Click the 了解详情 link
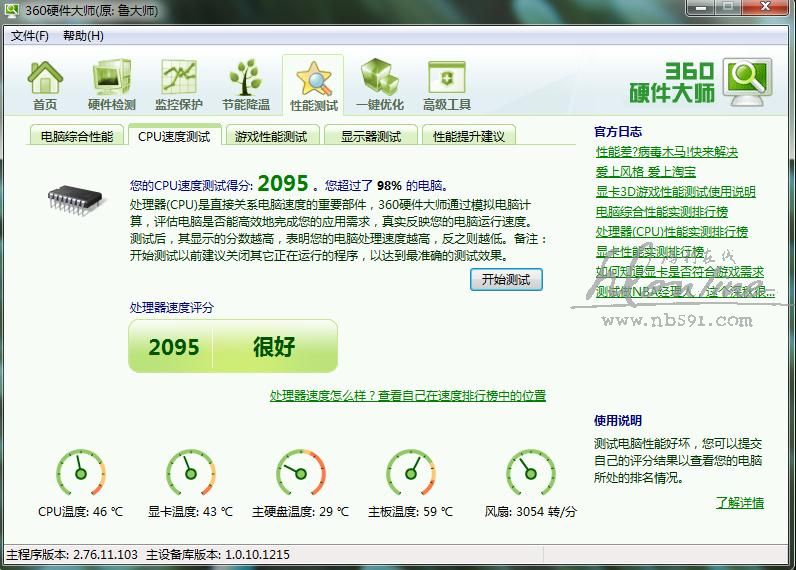The image size is (796, 570). (x=739, y=503)
